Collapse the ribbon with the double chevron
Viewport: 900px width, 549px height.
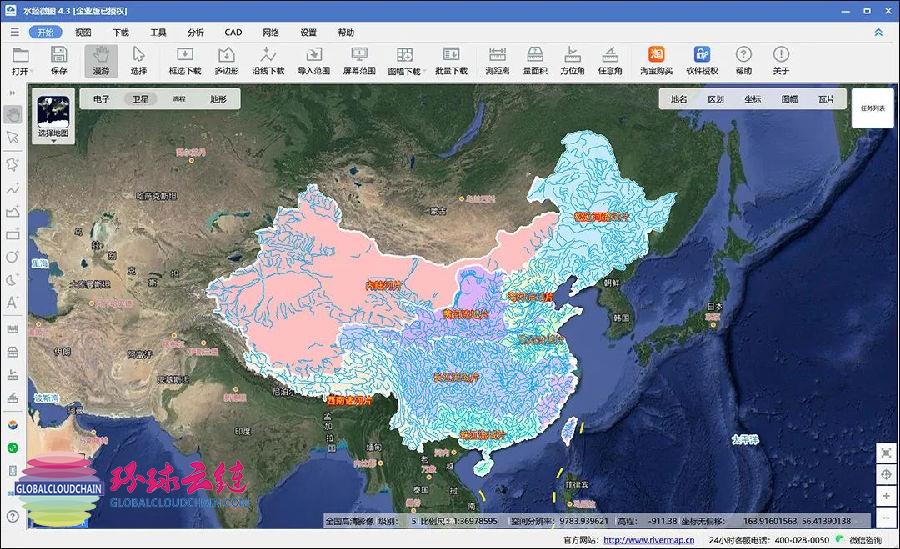879,32
